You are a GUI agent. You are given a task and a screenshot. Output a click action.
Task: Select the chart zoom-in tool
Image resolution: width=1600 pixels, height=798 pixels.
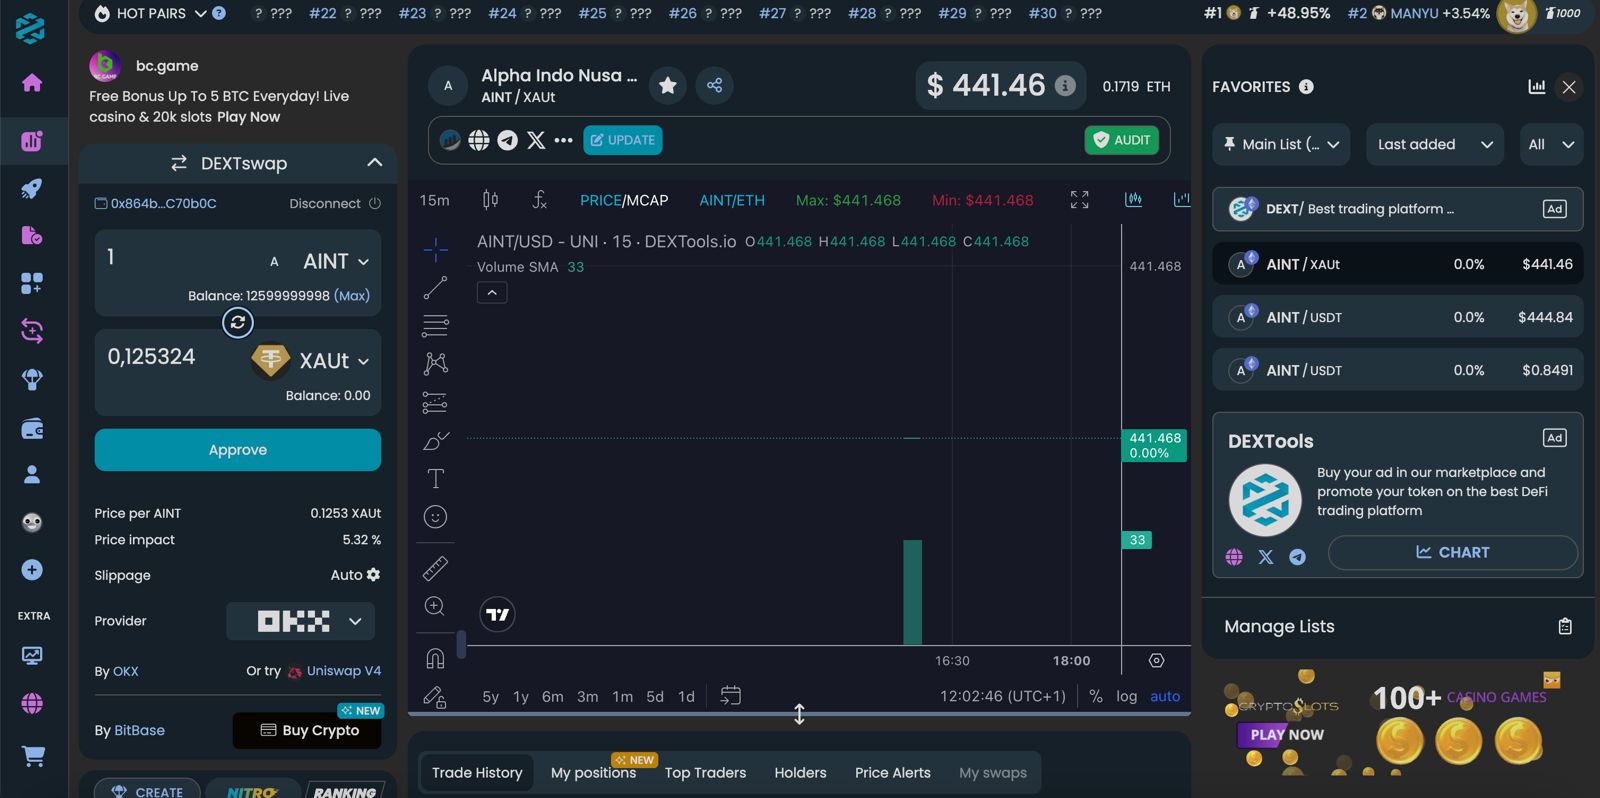pos(435,606)
